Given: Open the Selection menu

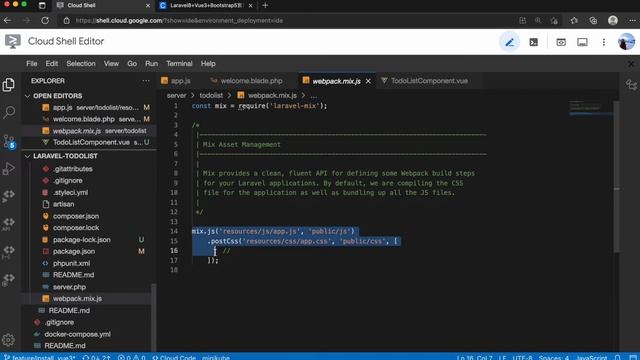Looking at the screenshot, I should pos(81,64).
